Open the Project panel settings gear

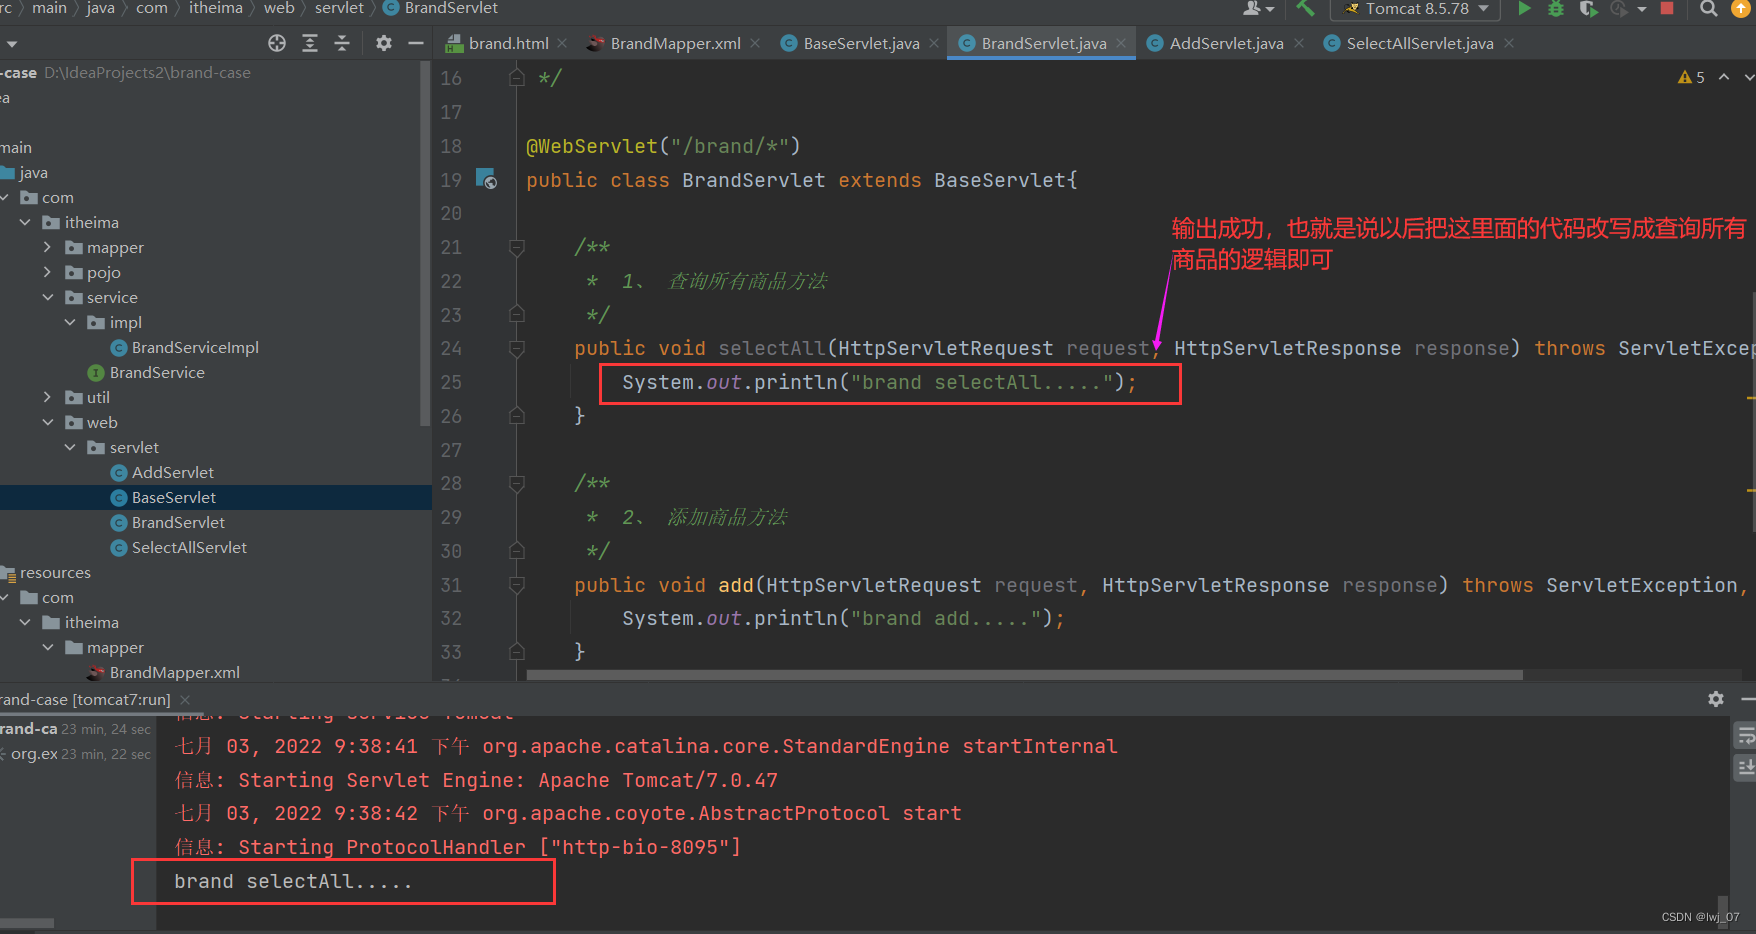(383, 44)
